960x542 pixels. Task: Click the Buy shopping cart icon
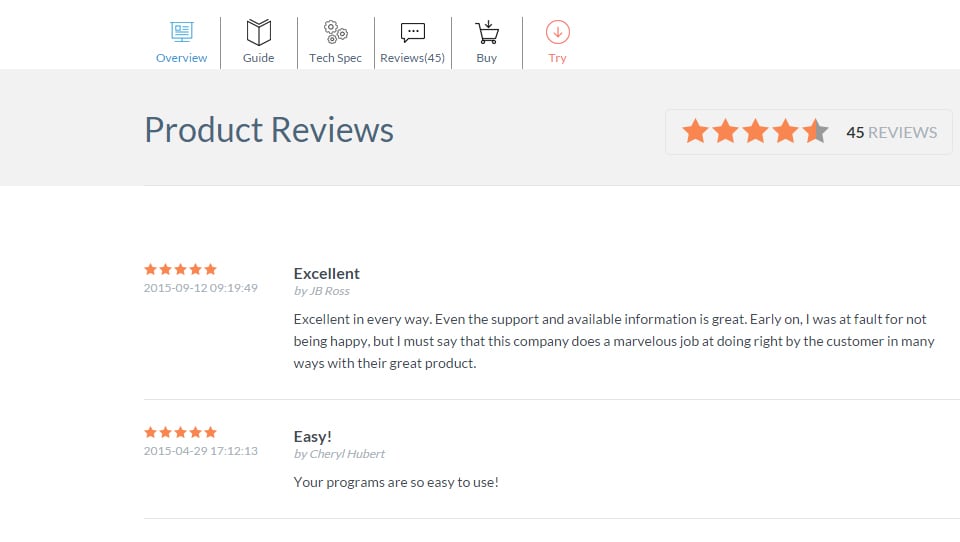pos(487,32)
